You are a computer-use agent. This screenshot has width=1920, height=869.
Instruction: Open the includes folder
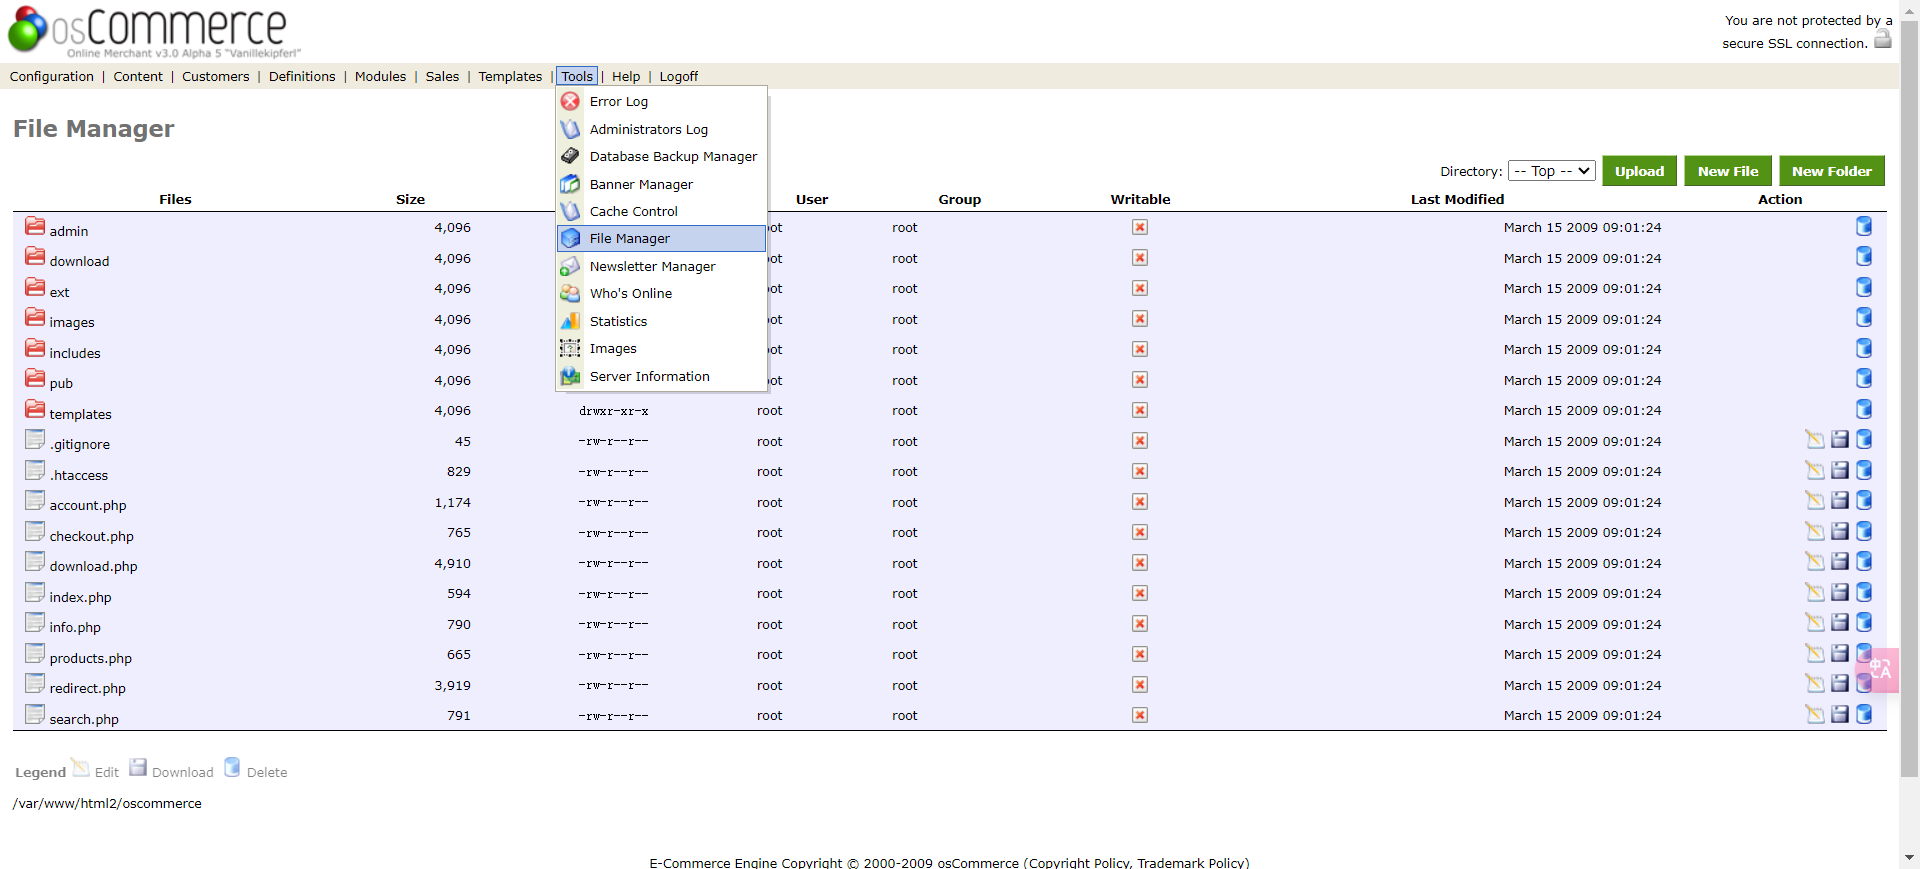coord(75,353)
